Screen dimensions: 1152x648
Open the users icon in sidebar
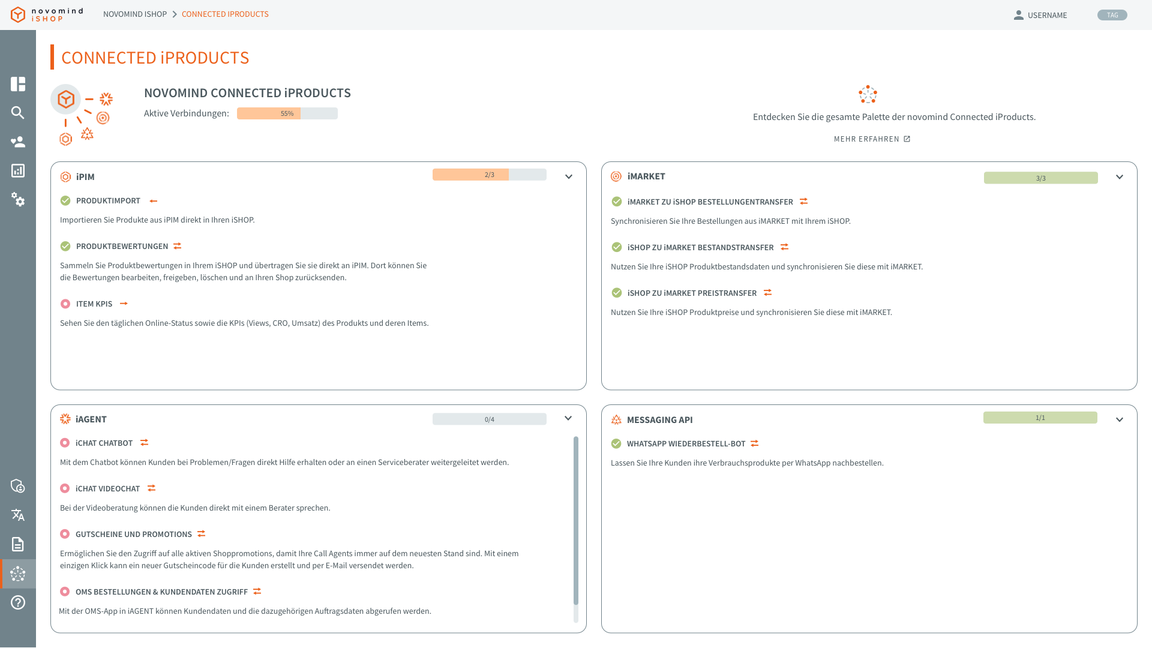(x=18, y=142)
